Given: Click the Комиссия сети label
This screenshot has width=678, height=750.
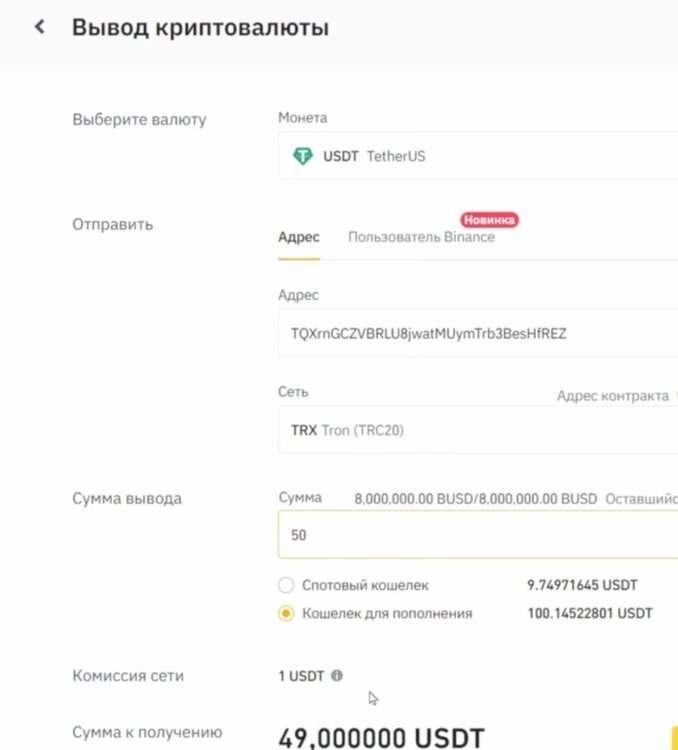Looking at the screenshot, I should coord(128,675).
